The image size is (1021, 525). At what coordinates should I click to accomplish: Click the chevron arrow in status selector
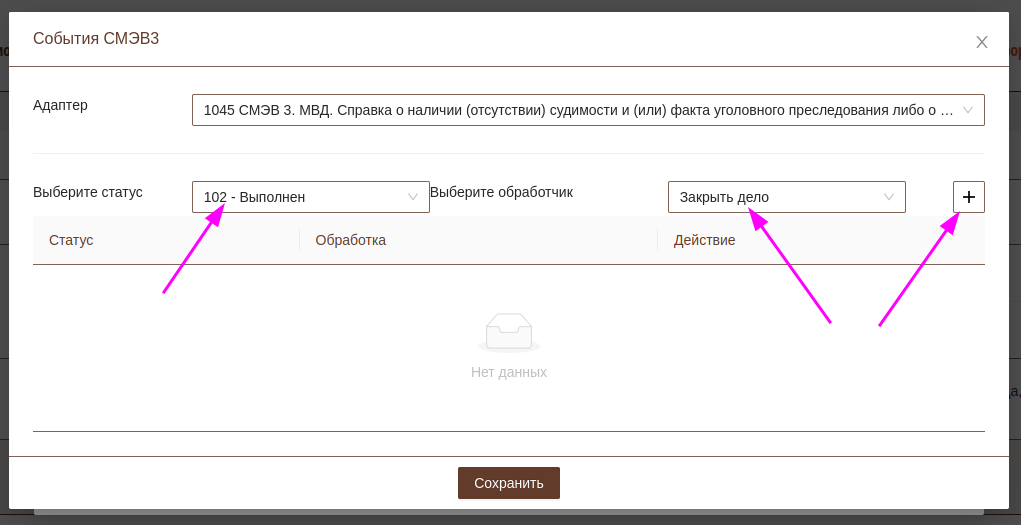pos(413,197)
